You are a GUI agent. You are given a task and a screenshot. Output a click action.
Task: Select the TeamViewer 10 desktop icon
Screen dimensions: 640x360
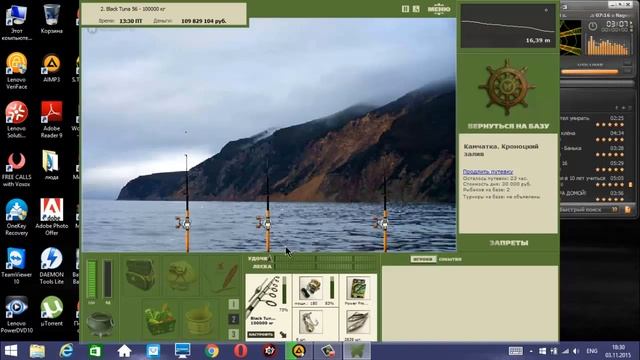coord(16,266)
